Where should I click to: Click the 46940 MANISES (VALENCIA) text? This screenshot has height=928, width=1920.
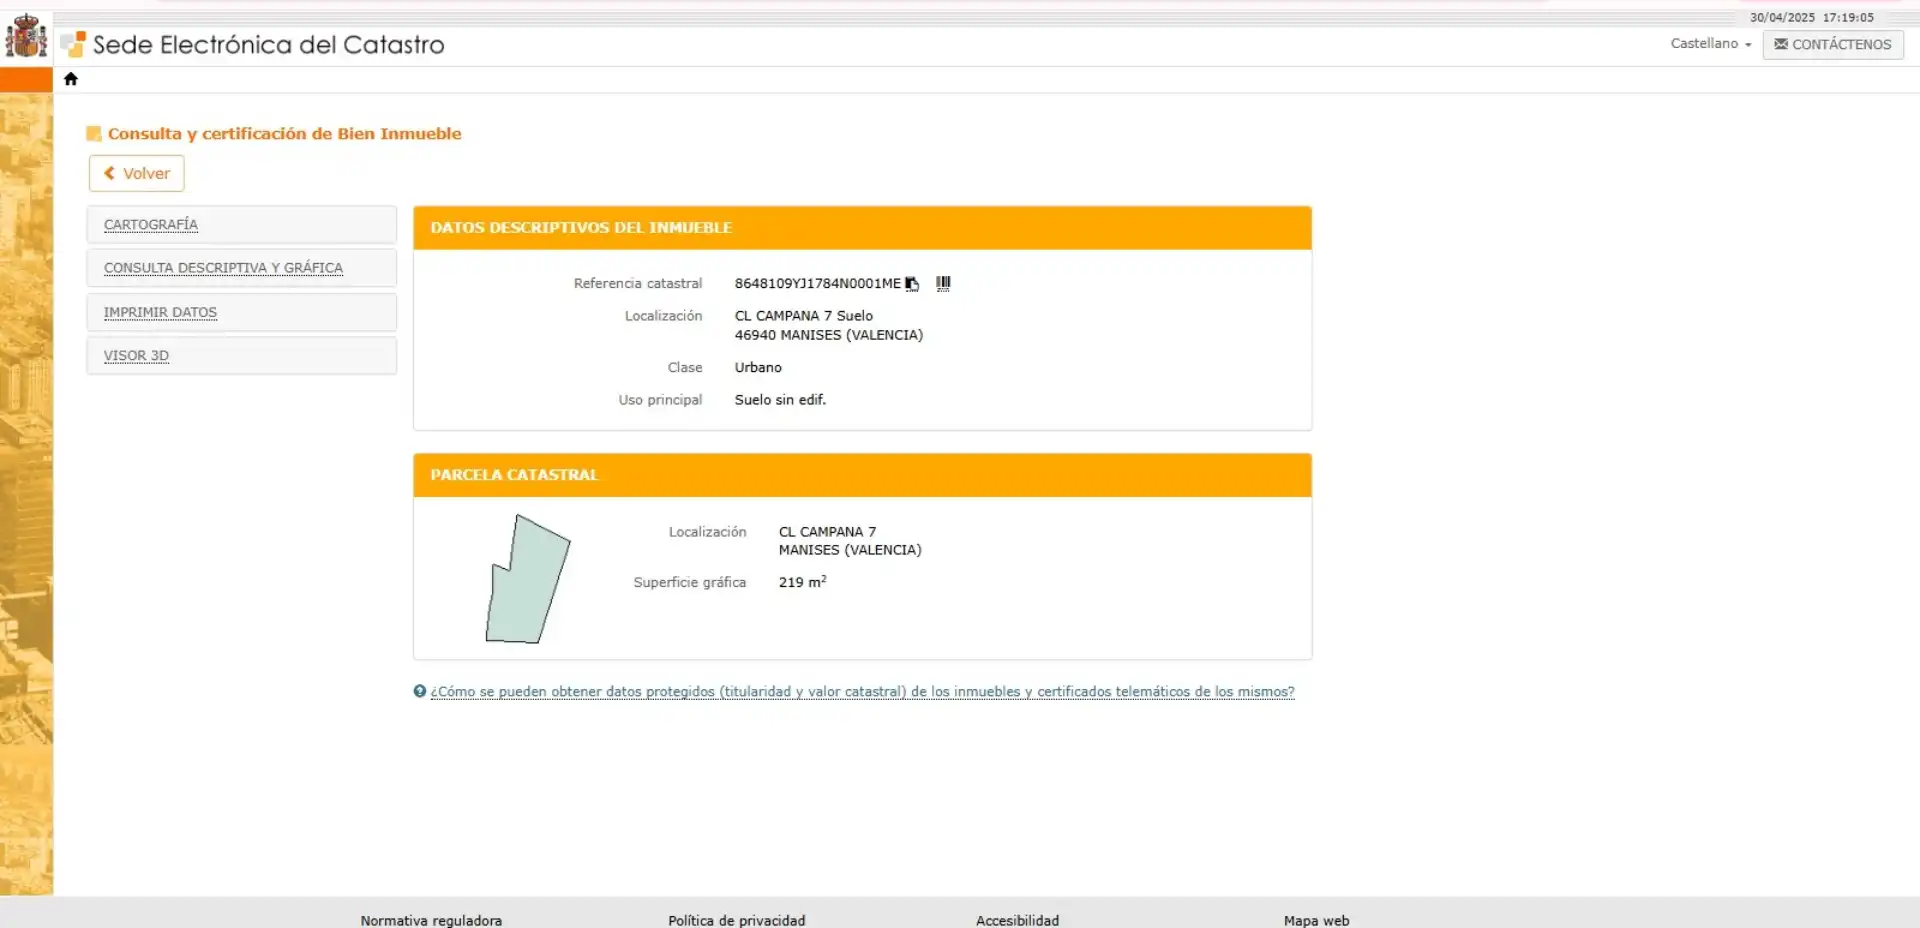click(828, 335)
